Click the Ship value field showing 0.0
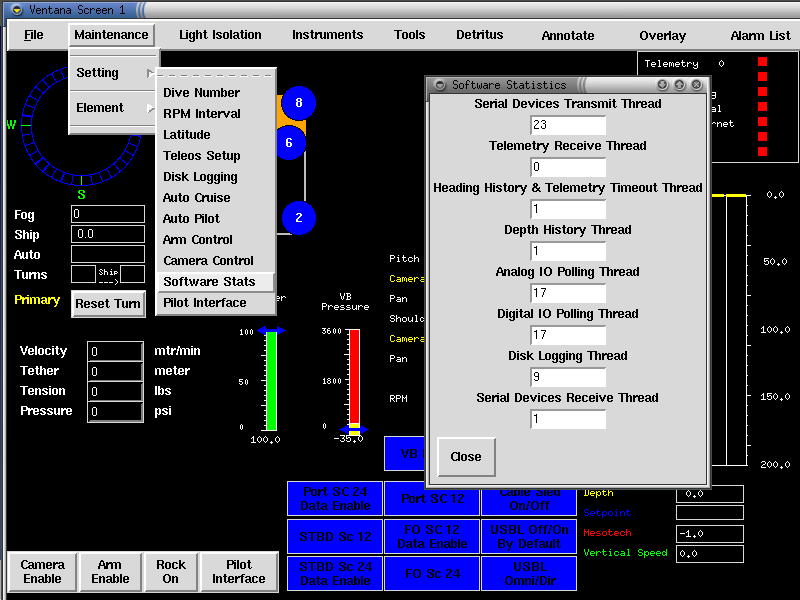The height and width of the screenshot is (600, 800). (108, 234)
